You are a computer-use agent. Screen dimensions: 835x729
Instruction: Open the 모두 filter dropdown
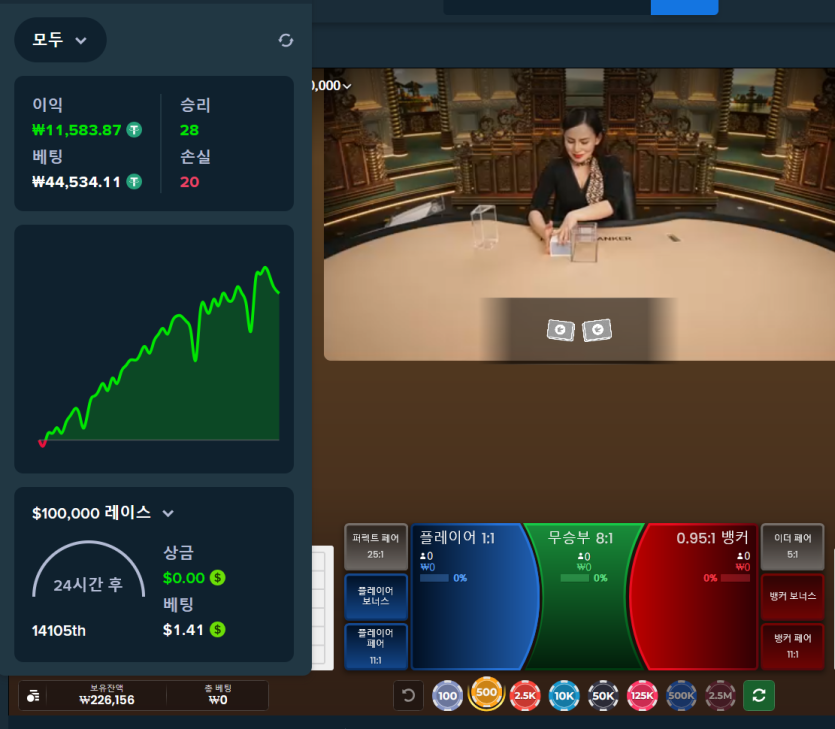60,40
